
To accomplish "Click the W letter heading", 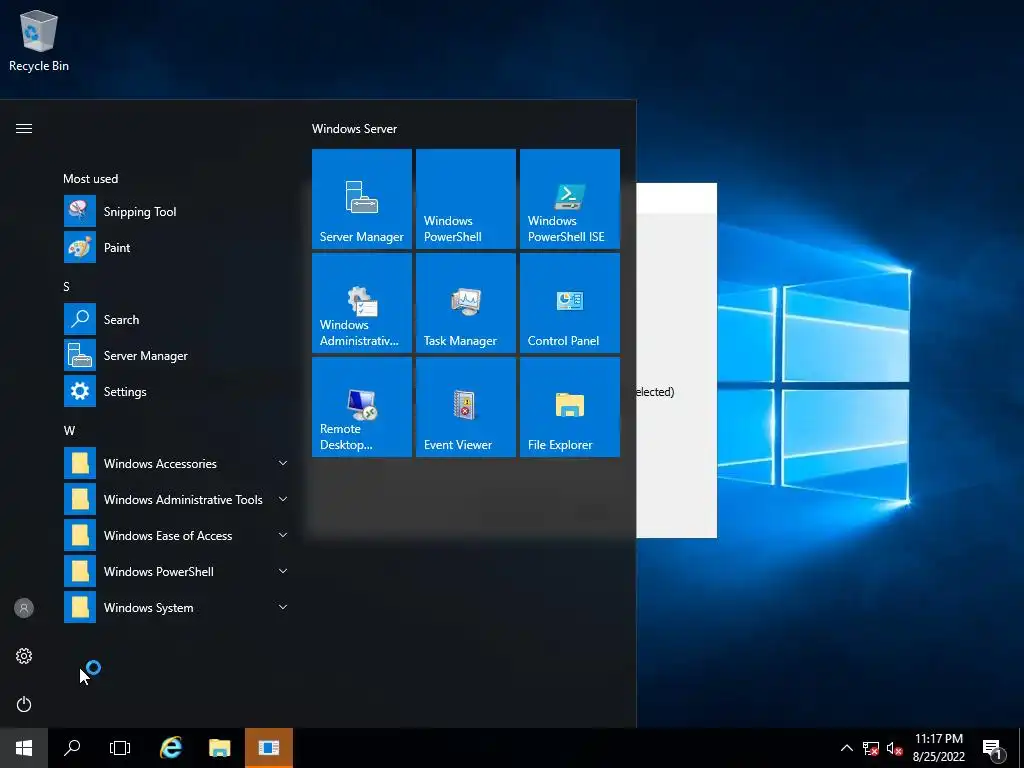I will point(69,430).
